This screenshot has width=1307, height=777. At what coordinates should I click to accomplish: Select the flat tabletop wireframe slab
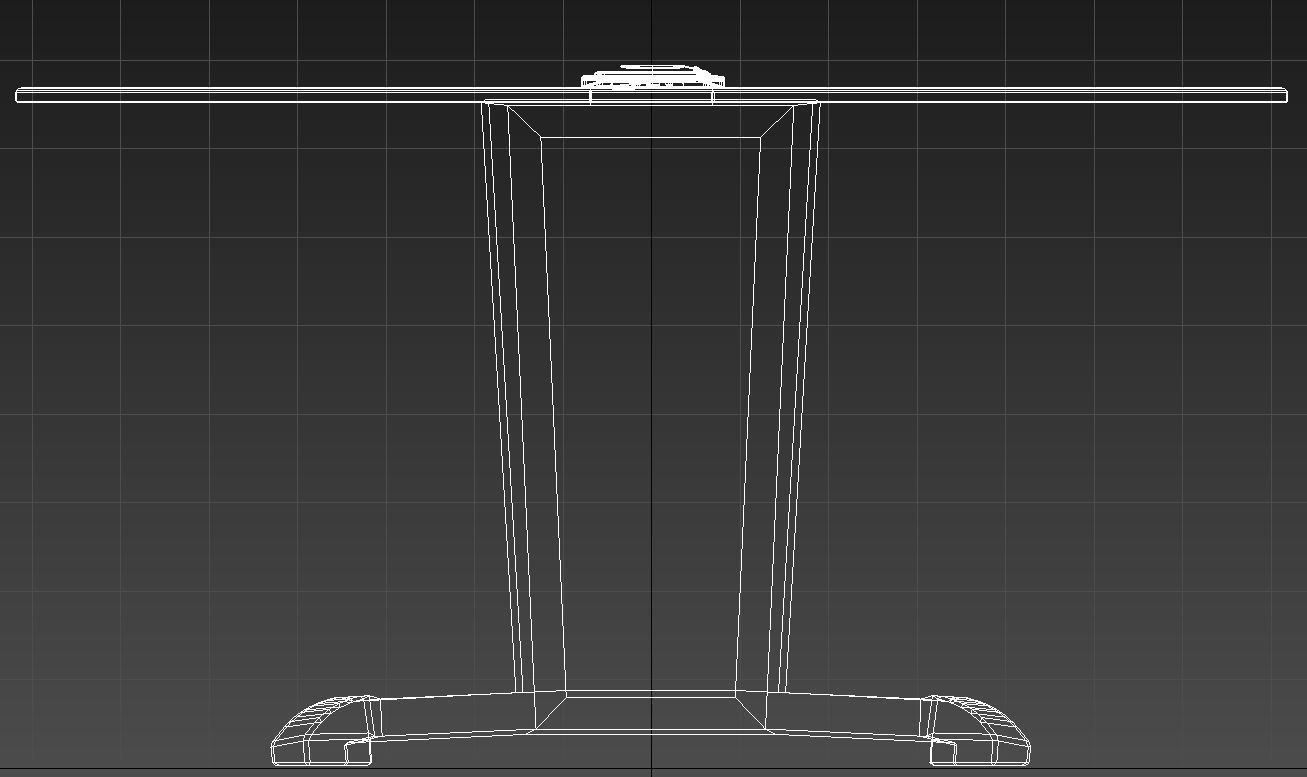pyautogui.click(x=651, y=95)
